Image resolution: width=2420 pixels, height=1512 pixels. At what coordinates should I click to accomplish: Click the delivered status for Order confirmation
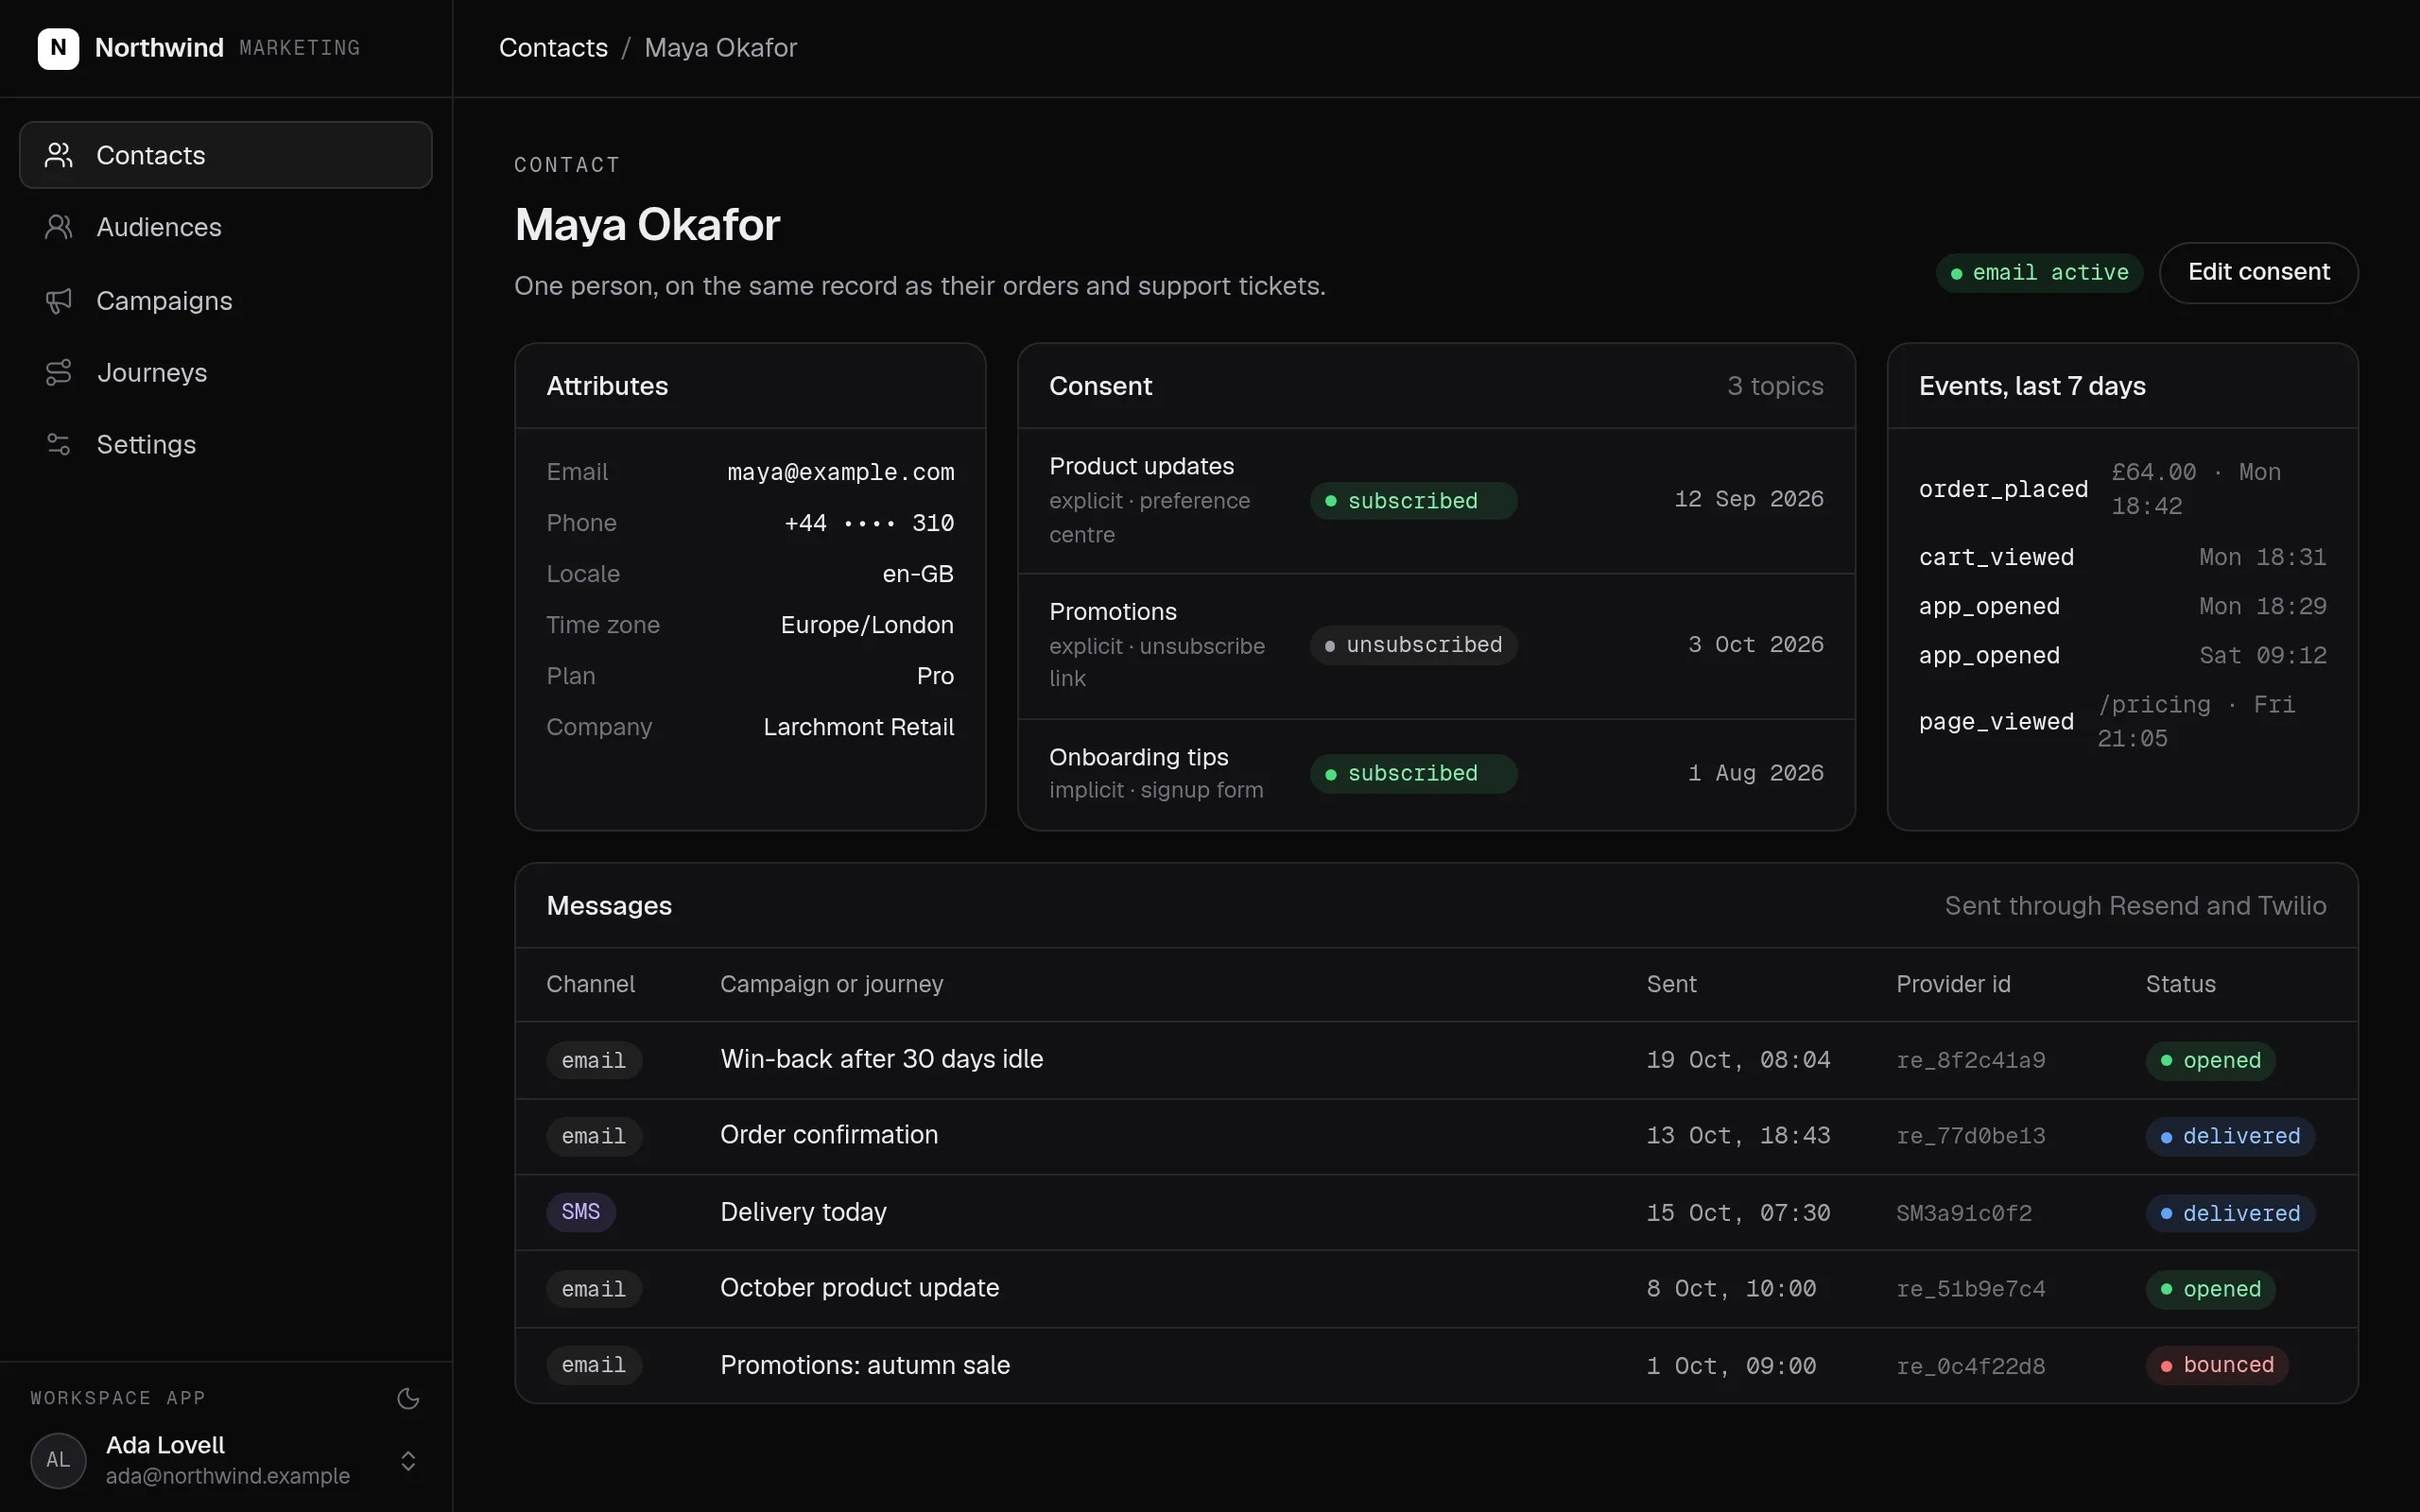point(2230,1137)
